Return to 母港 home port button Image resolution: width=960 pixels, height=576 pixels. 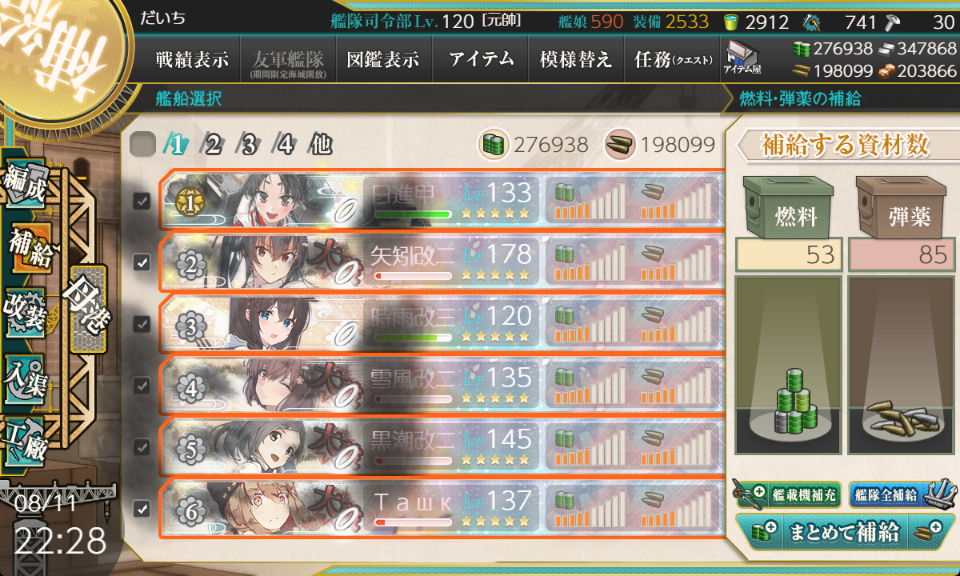point(88,308)
